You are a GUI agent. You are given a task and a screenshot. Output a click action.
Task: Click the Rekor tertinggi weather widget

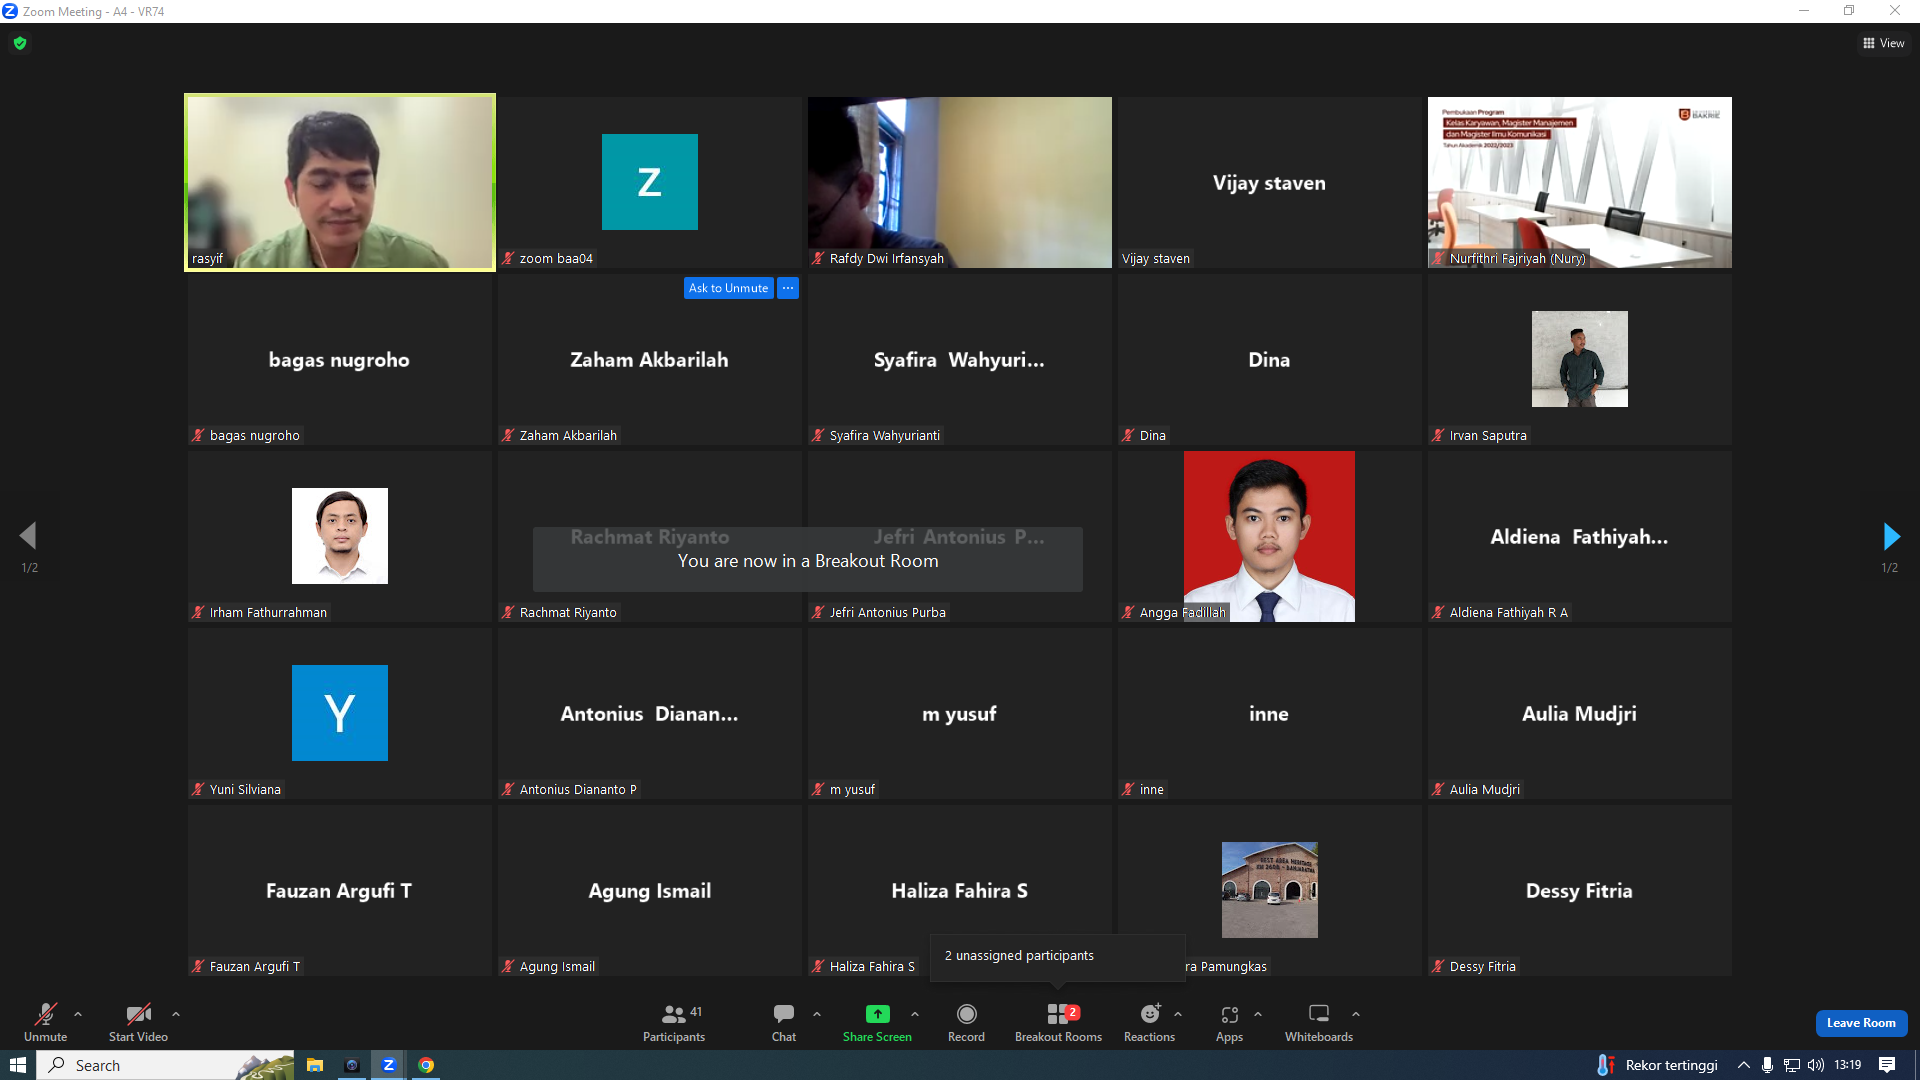[1659, 1065]
